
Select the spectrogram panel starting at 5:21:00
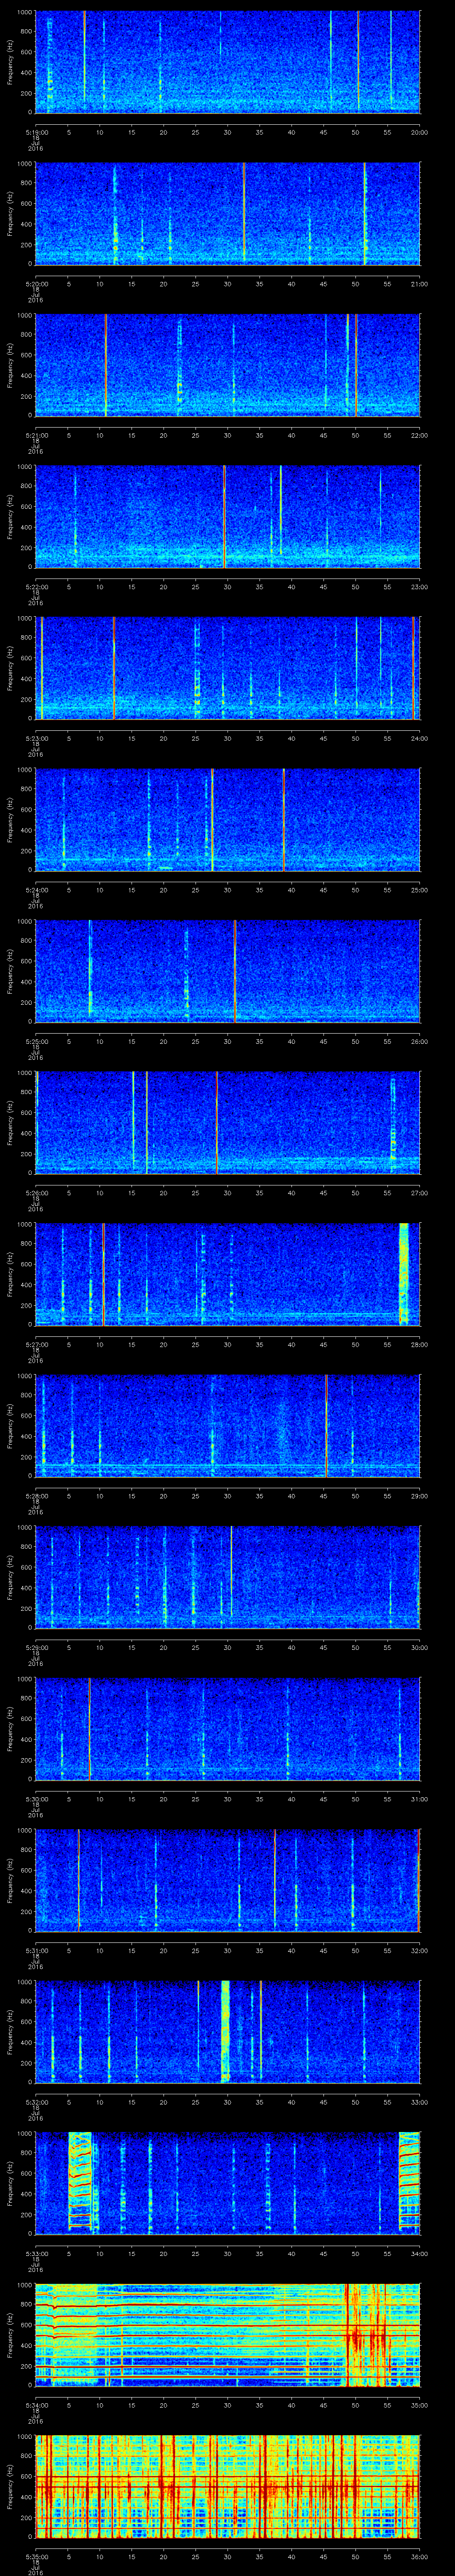click(228, 365)
